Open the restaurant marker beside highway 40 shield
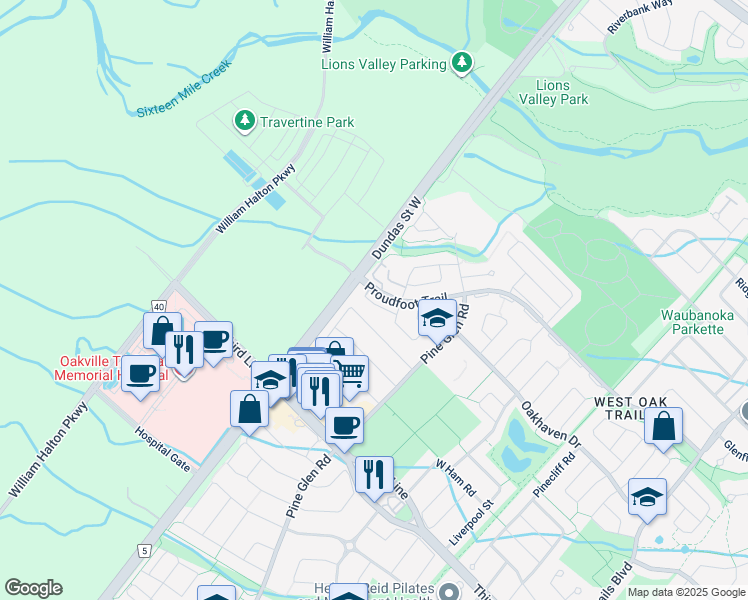The height and width of the screenshot is (600, 748). 184,352
